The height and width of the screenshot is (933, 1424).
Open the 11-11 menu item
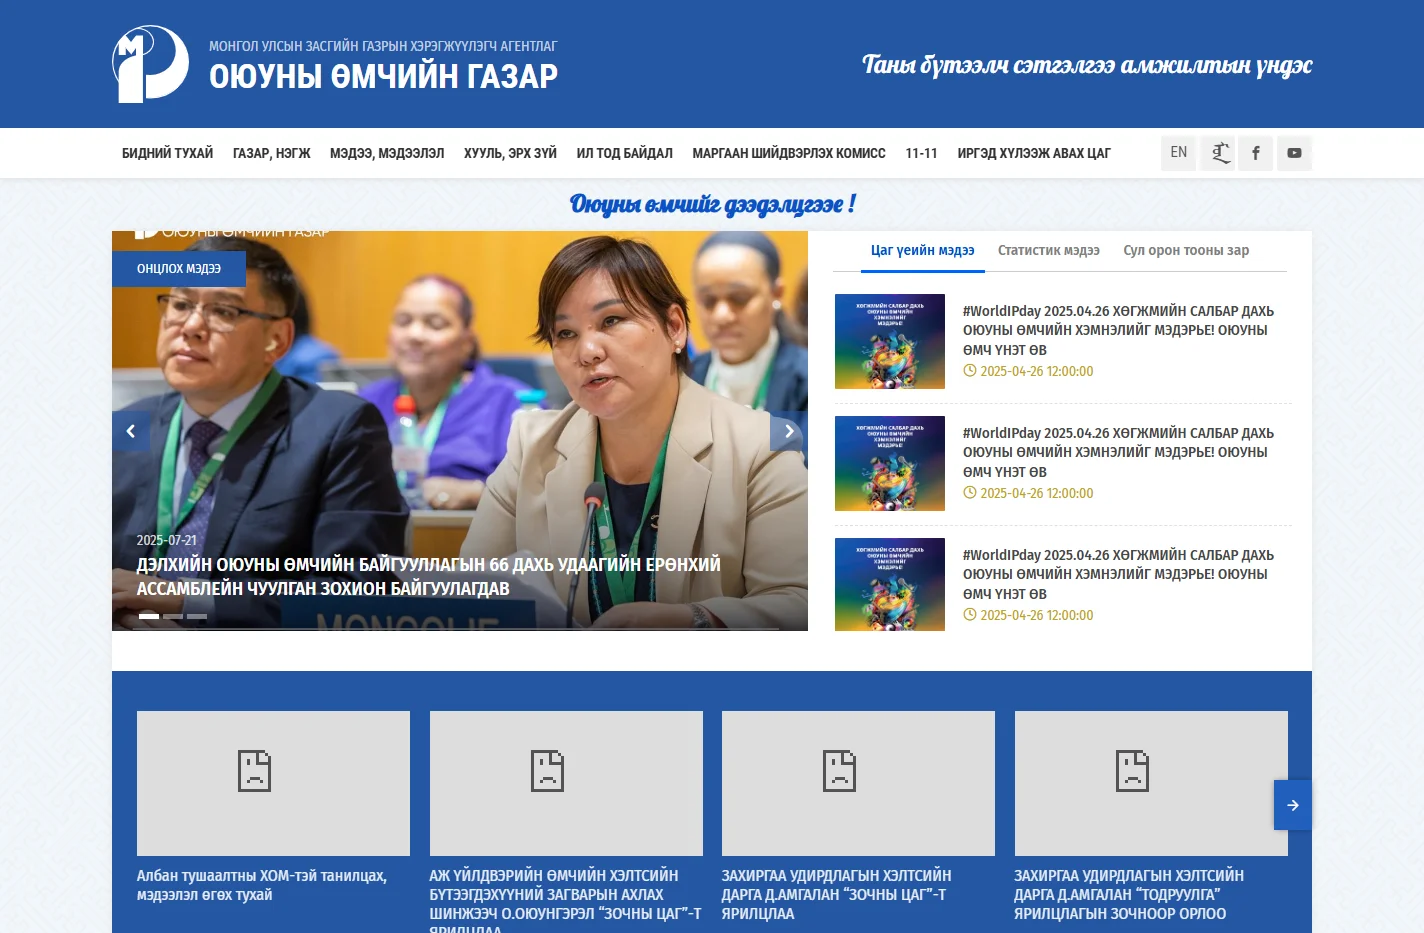coord(921,153)
